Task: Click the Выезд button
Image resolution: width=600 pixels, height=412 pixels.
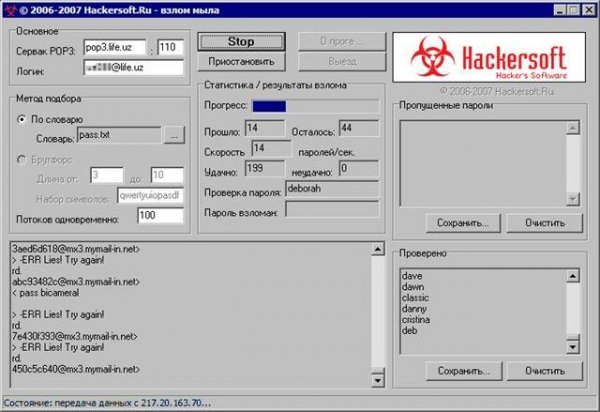Action: pos(342,62)
